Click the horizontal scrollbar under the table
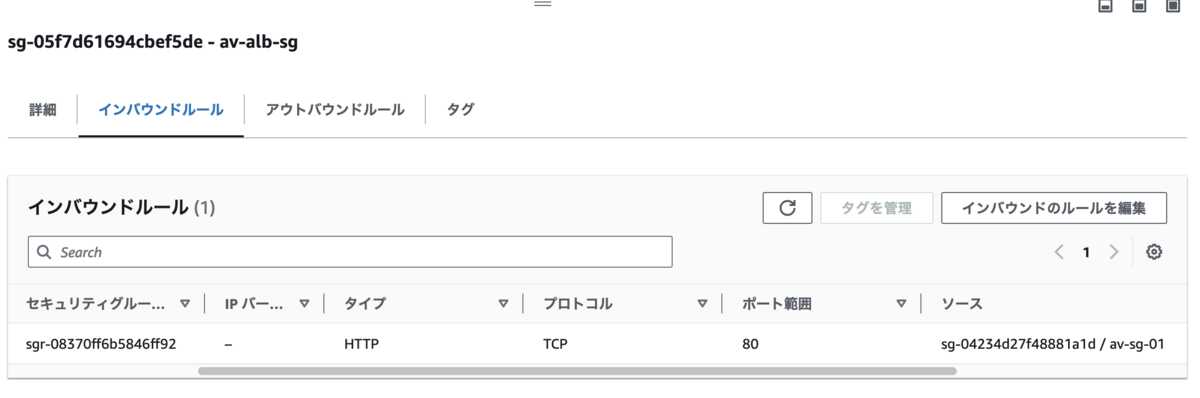Screen dimensions: 1200x398 577,371
